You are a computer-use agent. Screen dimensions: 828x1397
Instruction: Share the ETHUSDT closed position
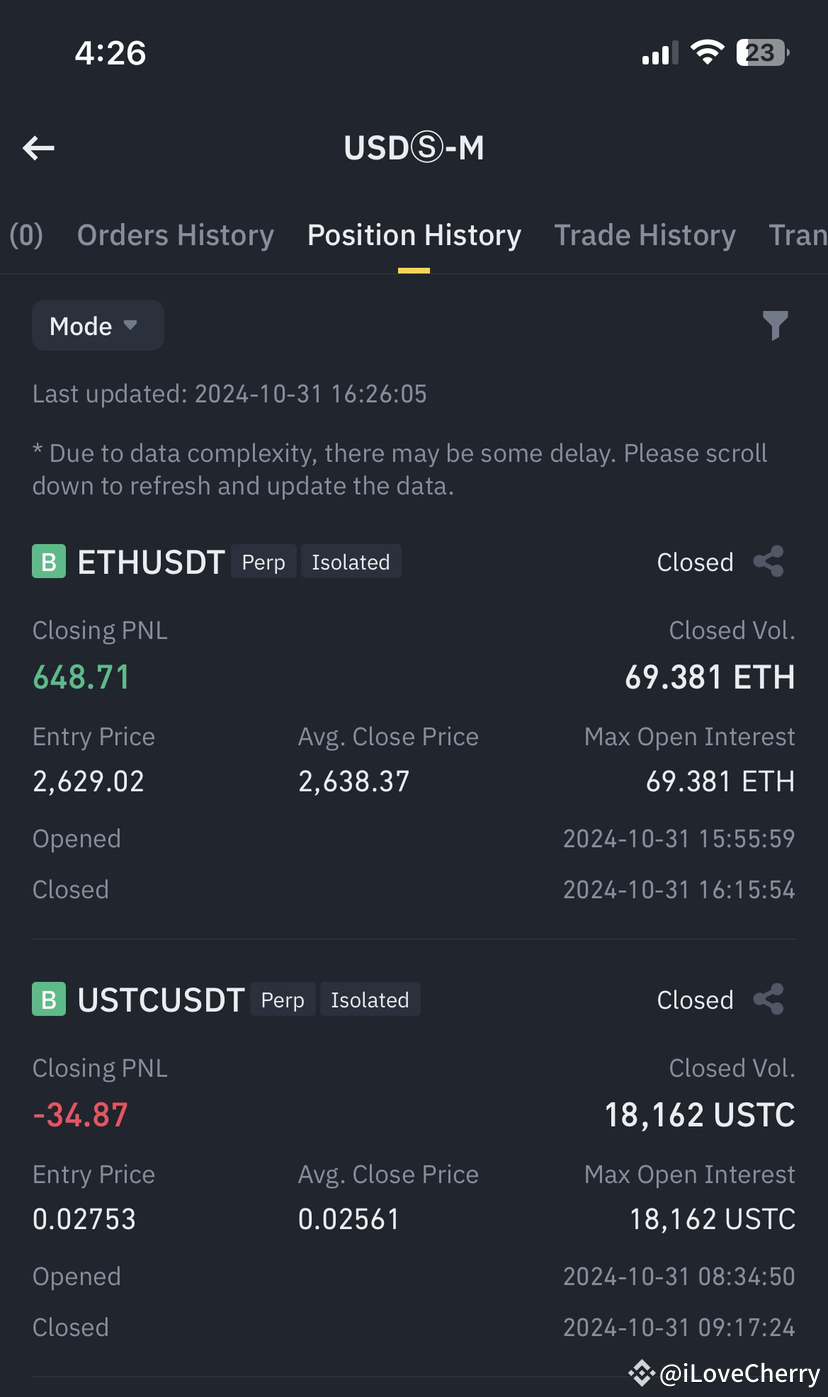click(x=768, y=562)
